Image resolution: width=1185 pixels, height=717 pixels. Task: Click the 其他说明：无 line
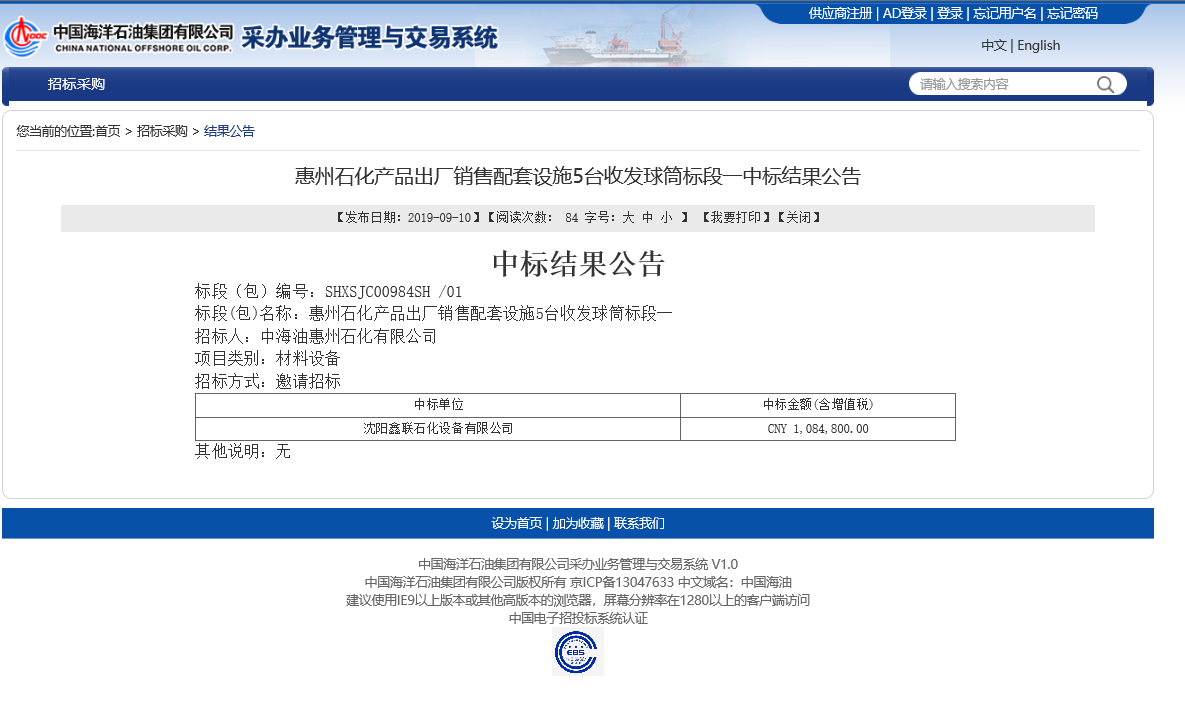pyautogui.click(x=243, y=452)
